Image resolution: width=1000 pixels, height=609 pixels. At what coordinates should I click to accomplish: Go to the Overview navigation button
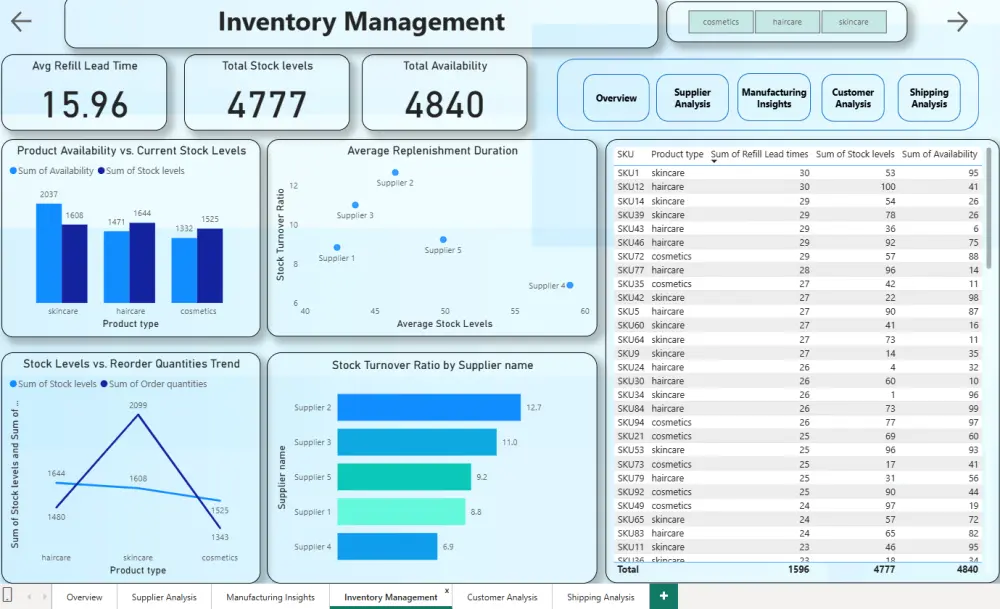(616, 98)
